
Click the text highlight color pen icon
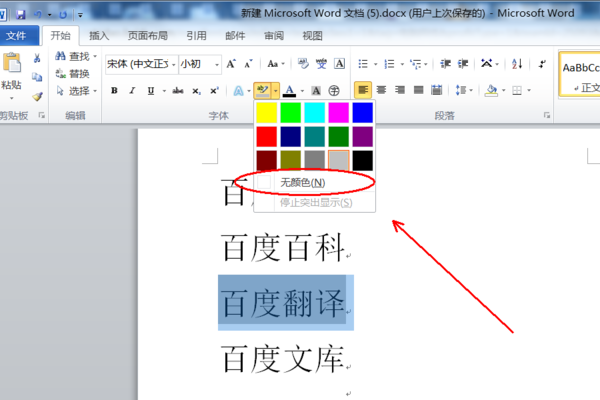[262, 90]
